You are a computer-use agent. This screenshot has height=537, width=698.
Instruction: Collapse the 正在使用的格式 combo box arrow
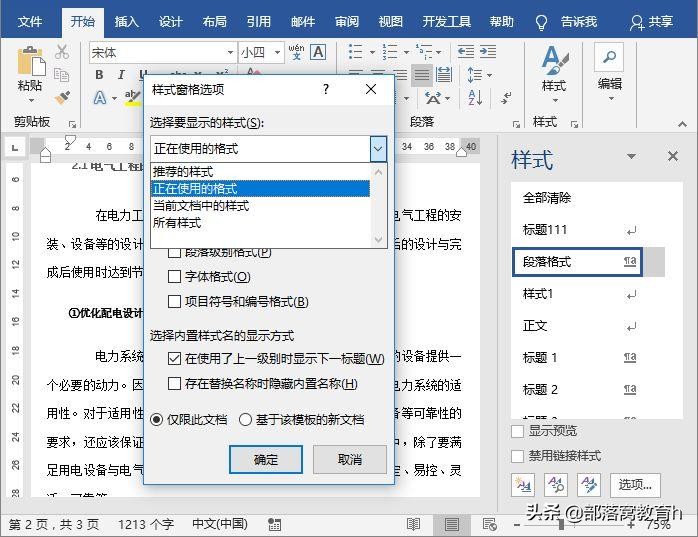[378, 149]
